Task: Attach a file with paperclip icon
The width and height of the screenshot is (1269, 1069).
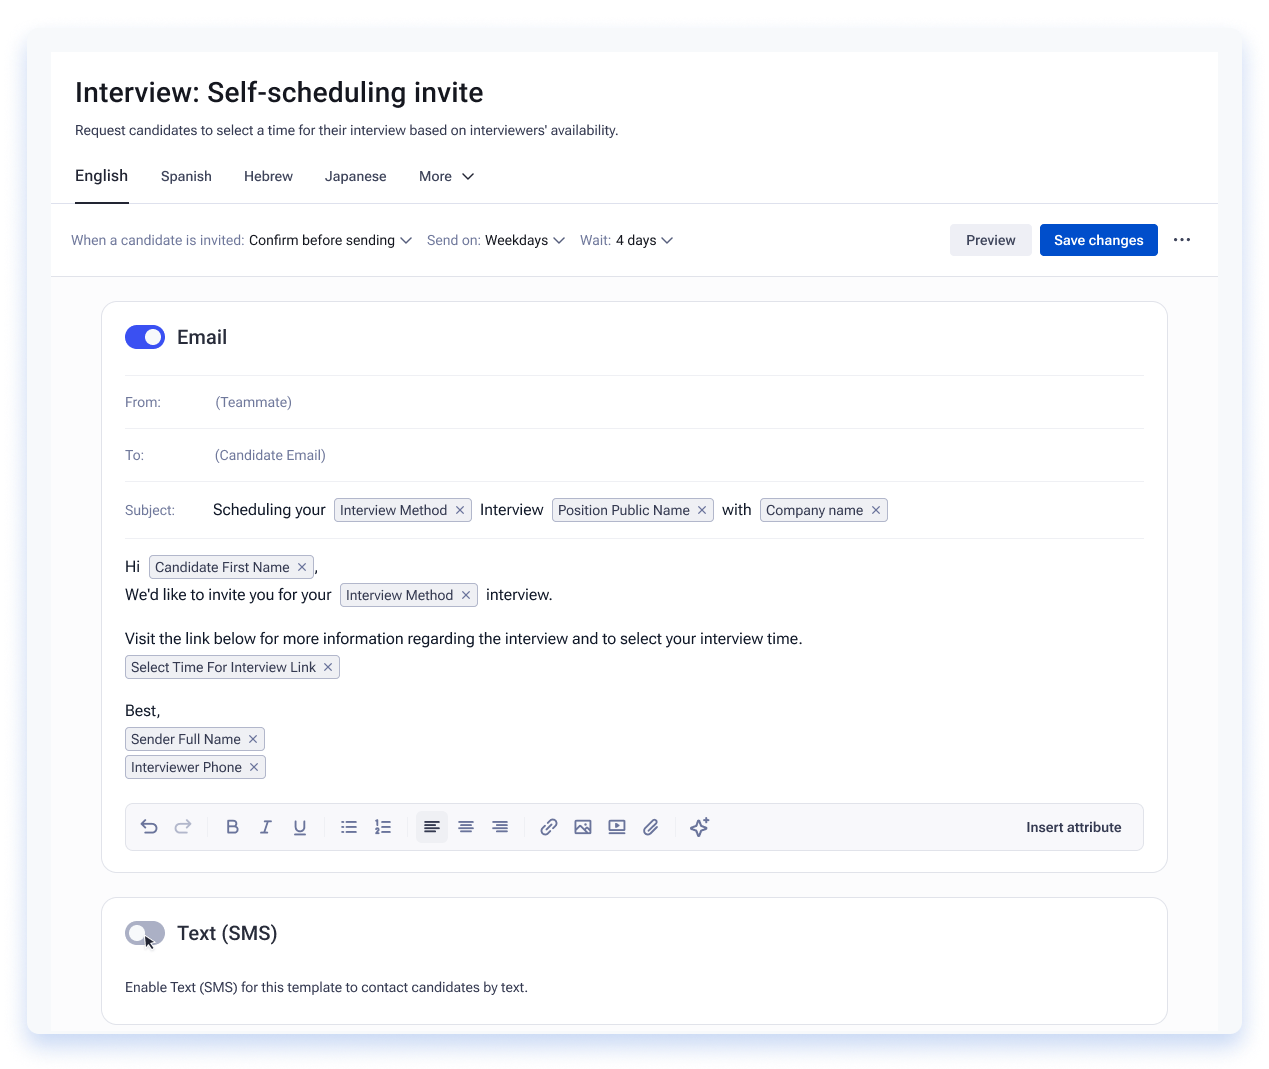Action: point(651,827)
